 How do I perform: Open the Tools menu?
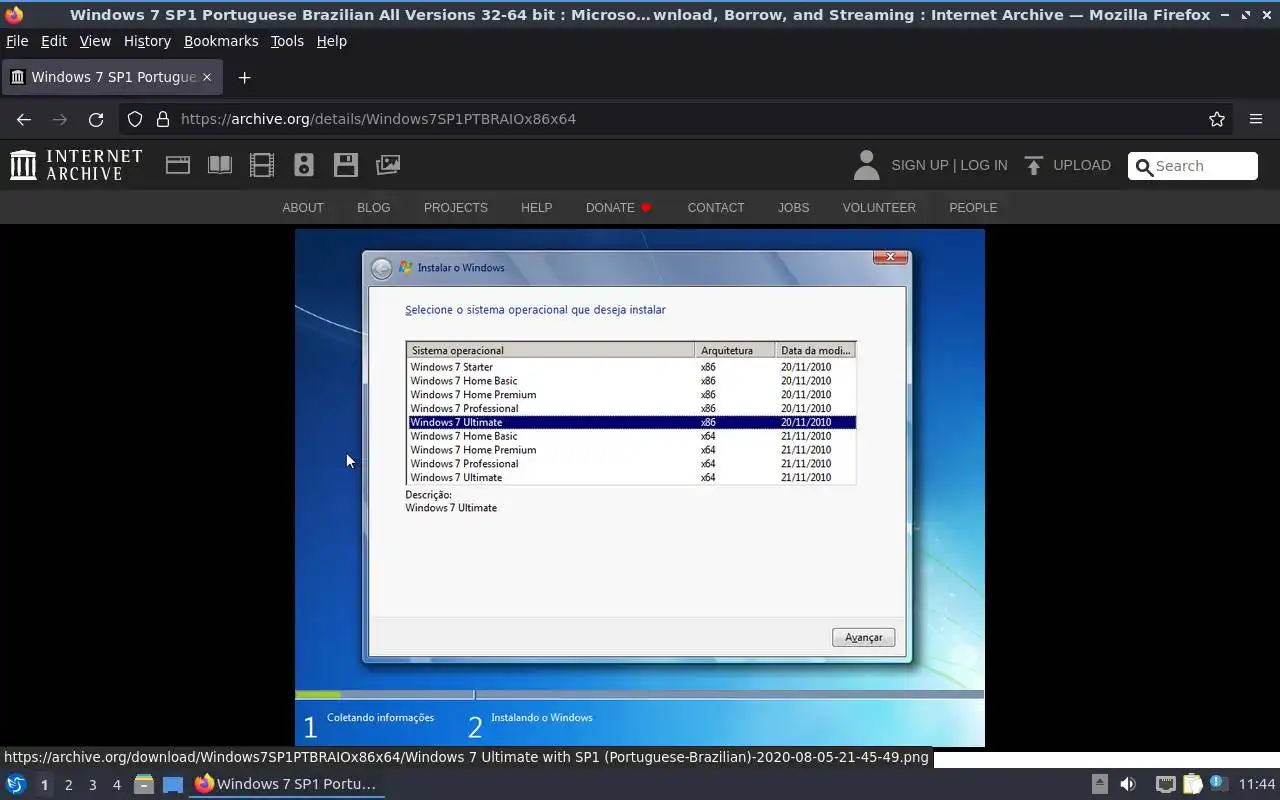coord(287,41)
